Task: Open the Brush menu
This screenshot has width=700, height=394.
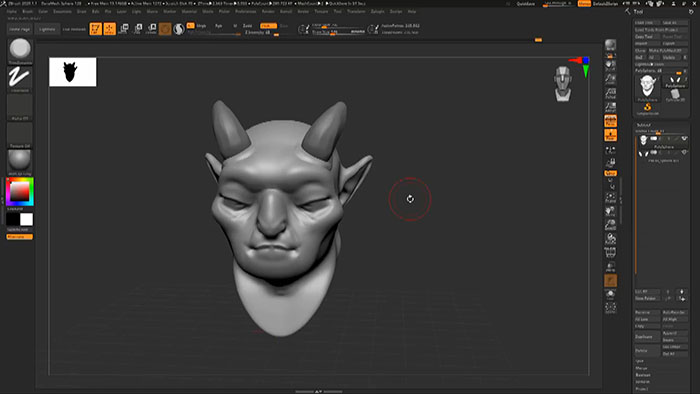Action: pyautogui.click(x=28, y=11)
